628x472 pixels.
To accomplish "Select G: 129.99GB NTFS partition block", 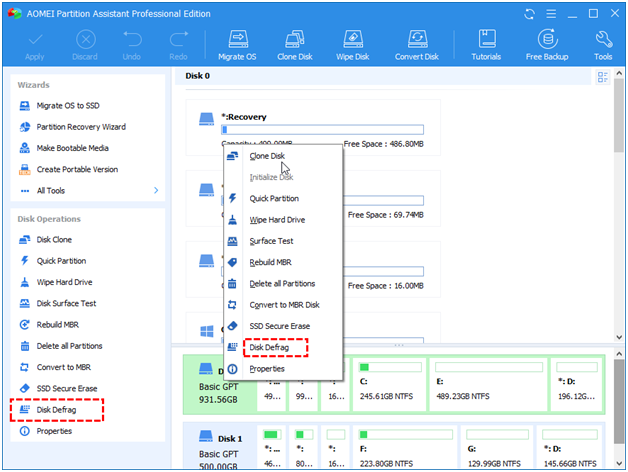I will (x=497, y=447).
